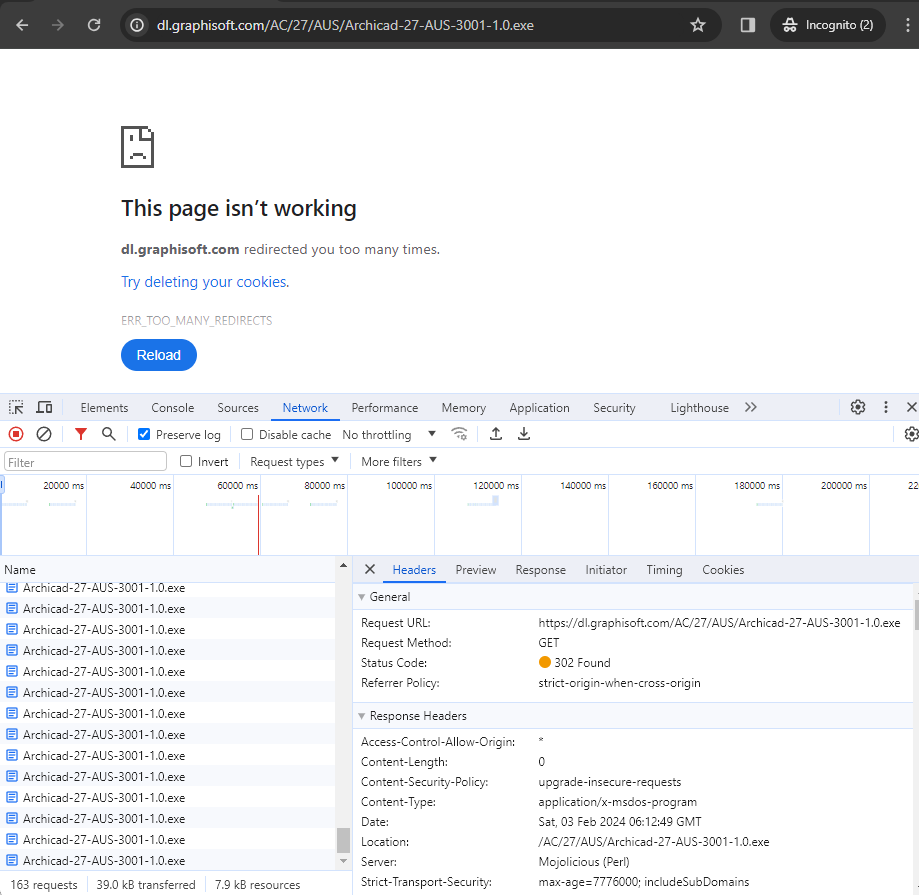919x895 pixels.
Task: Open the Request types dropdown
Action: (x=294, y=461)
